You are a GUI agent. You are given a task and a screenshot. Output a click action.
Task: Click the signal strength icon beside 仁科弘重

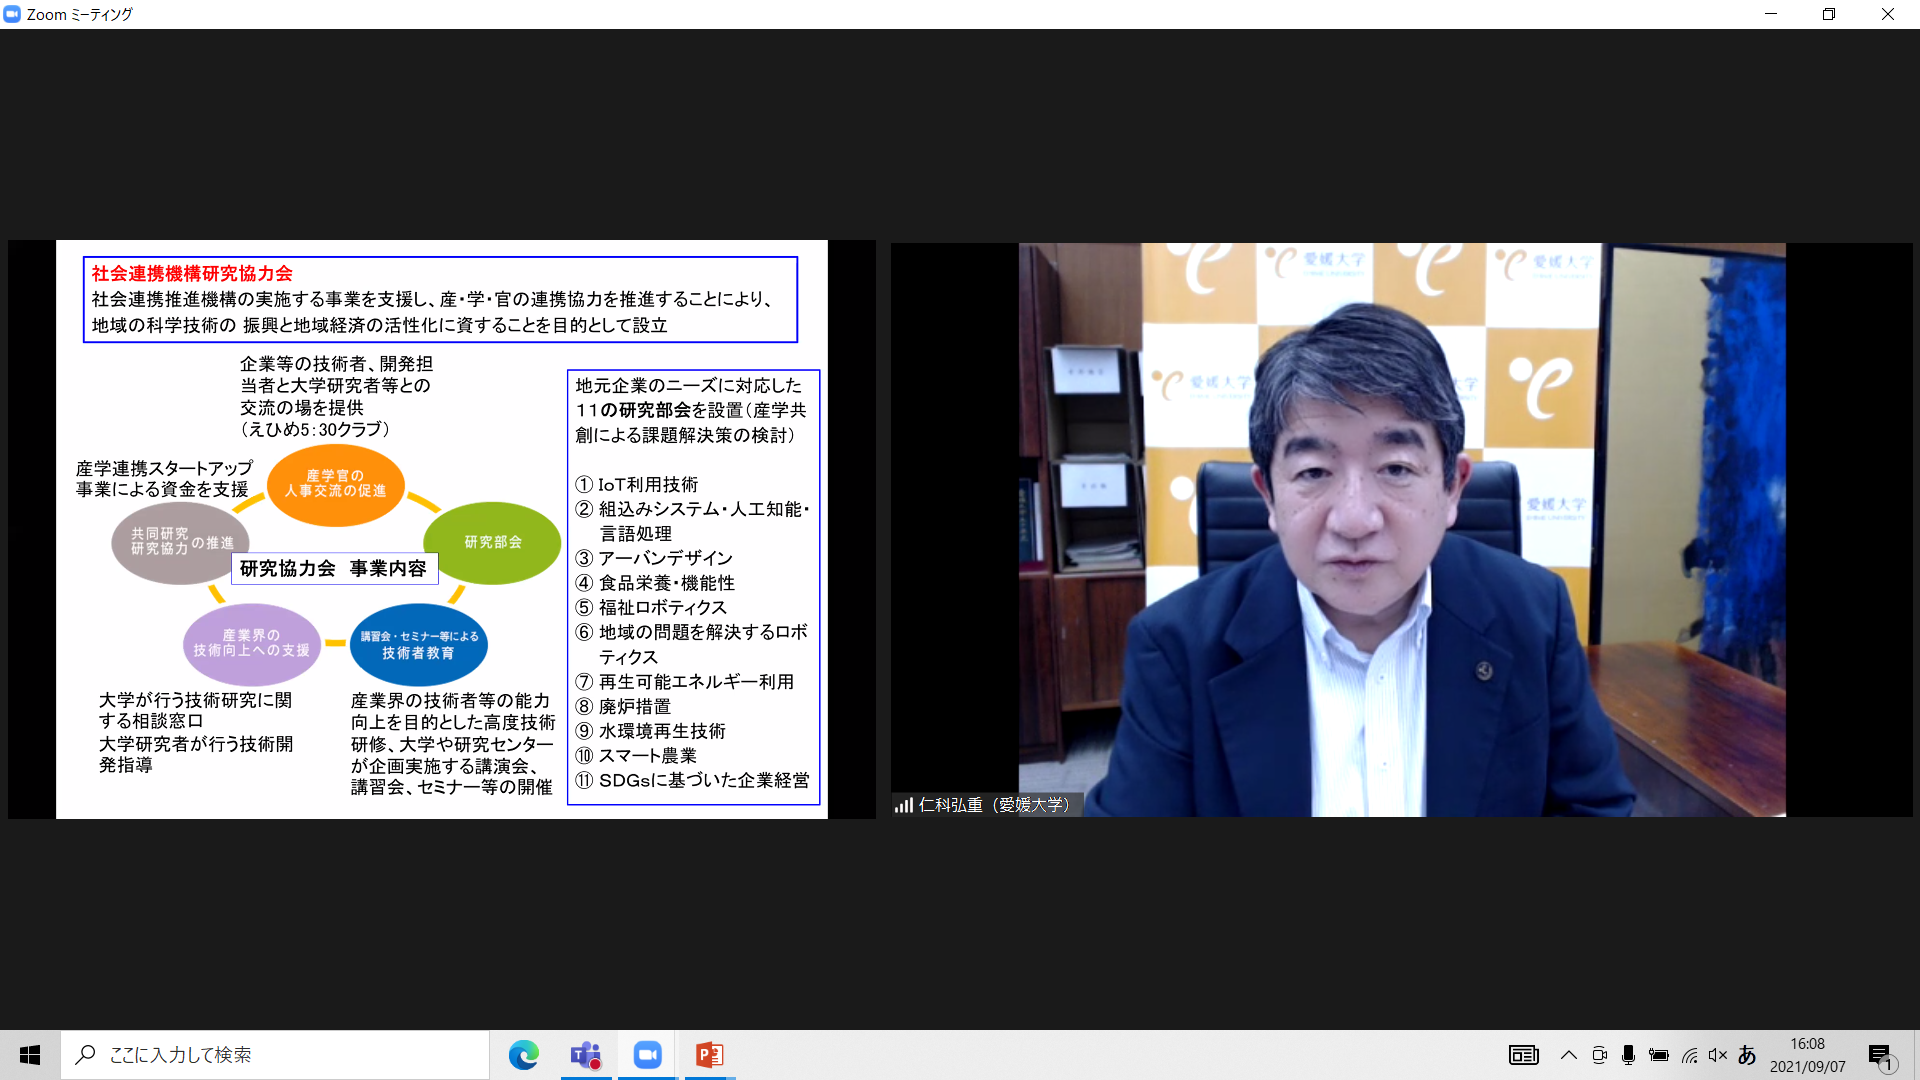904,805
